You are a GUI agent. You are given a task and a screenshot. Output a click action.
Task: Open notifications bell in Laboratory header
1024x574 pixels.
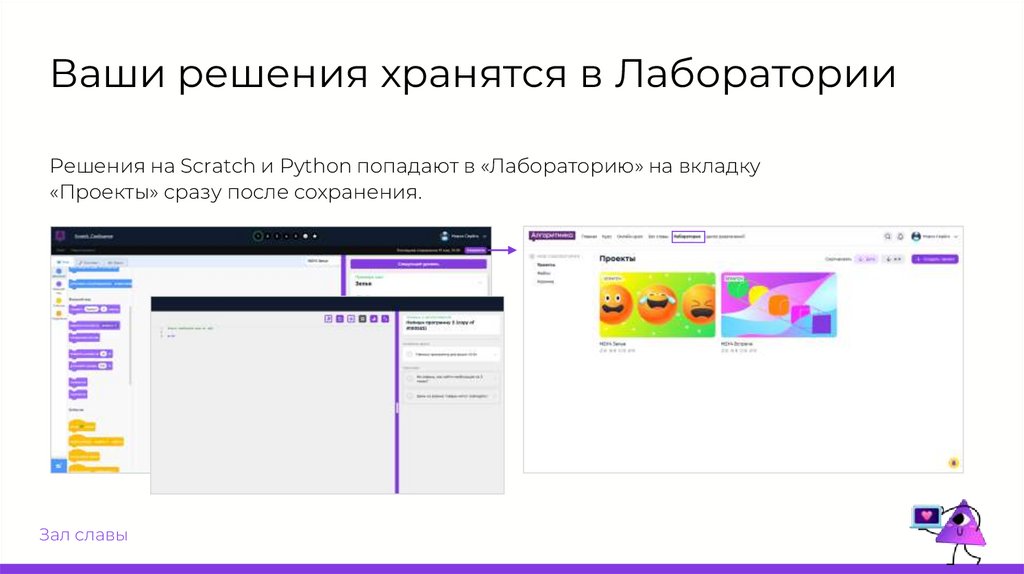[900, 236]
